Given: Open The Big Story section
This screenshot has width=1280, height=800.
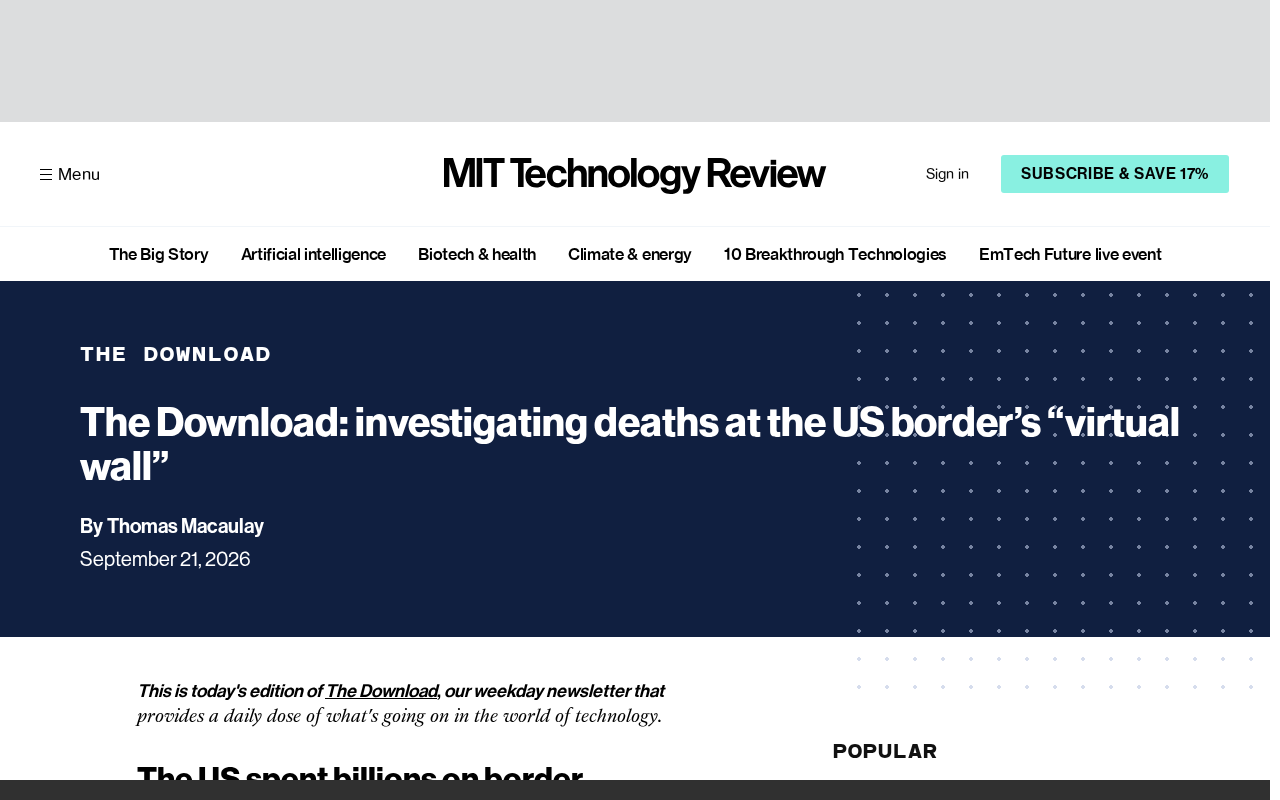Looking at the screenshot, I should pyautogui.click(x=159, y=254).
